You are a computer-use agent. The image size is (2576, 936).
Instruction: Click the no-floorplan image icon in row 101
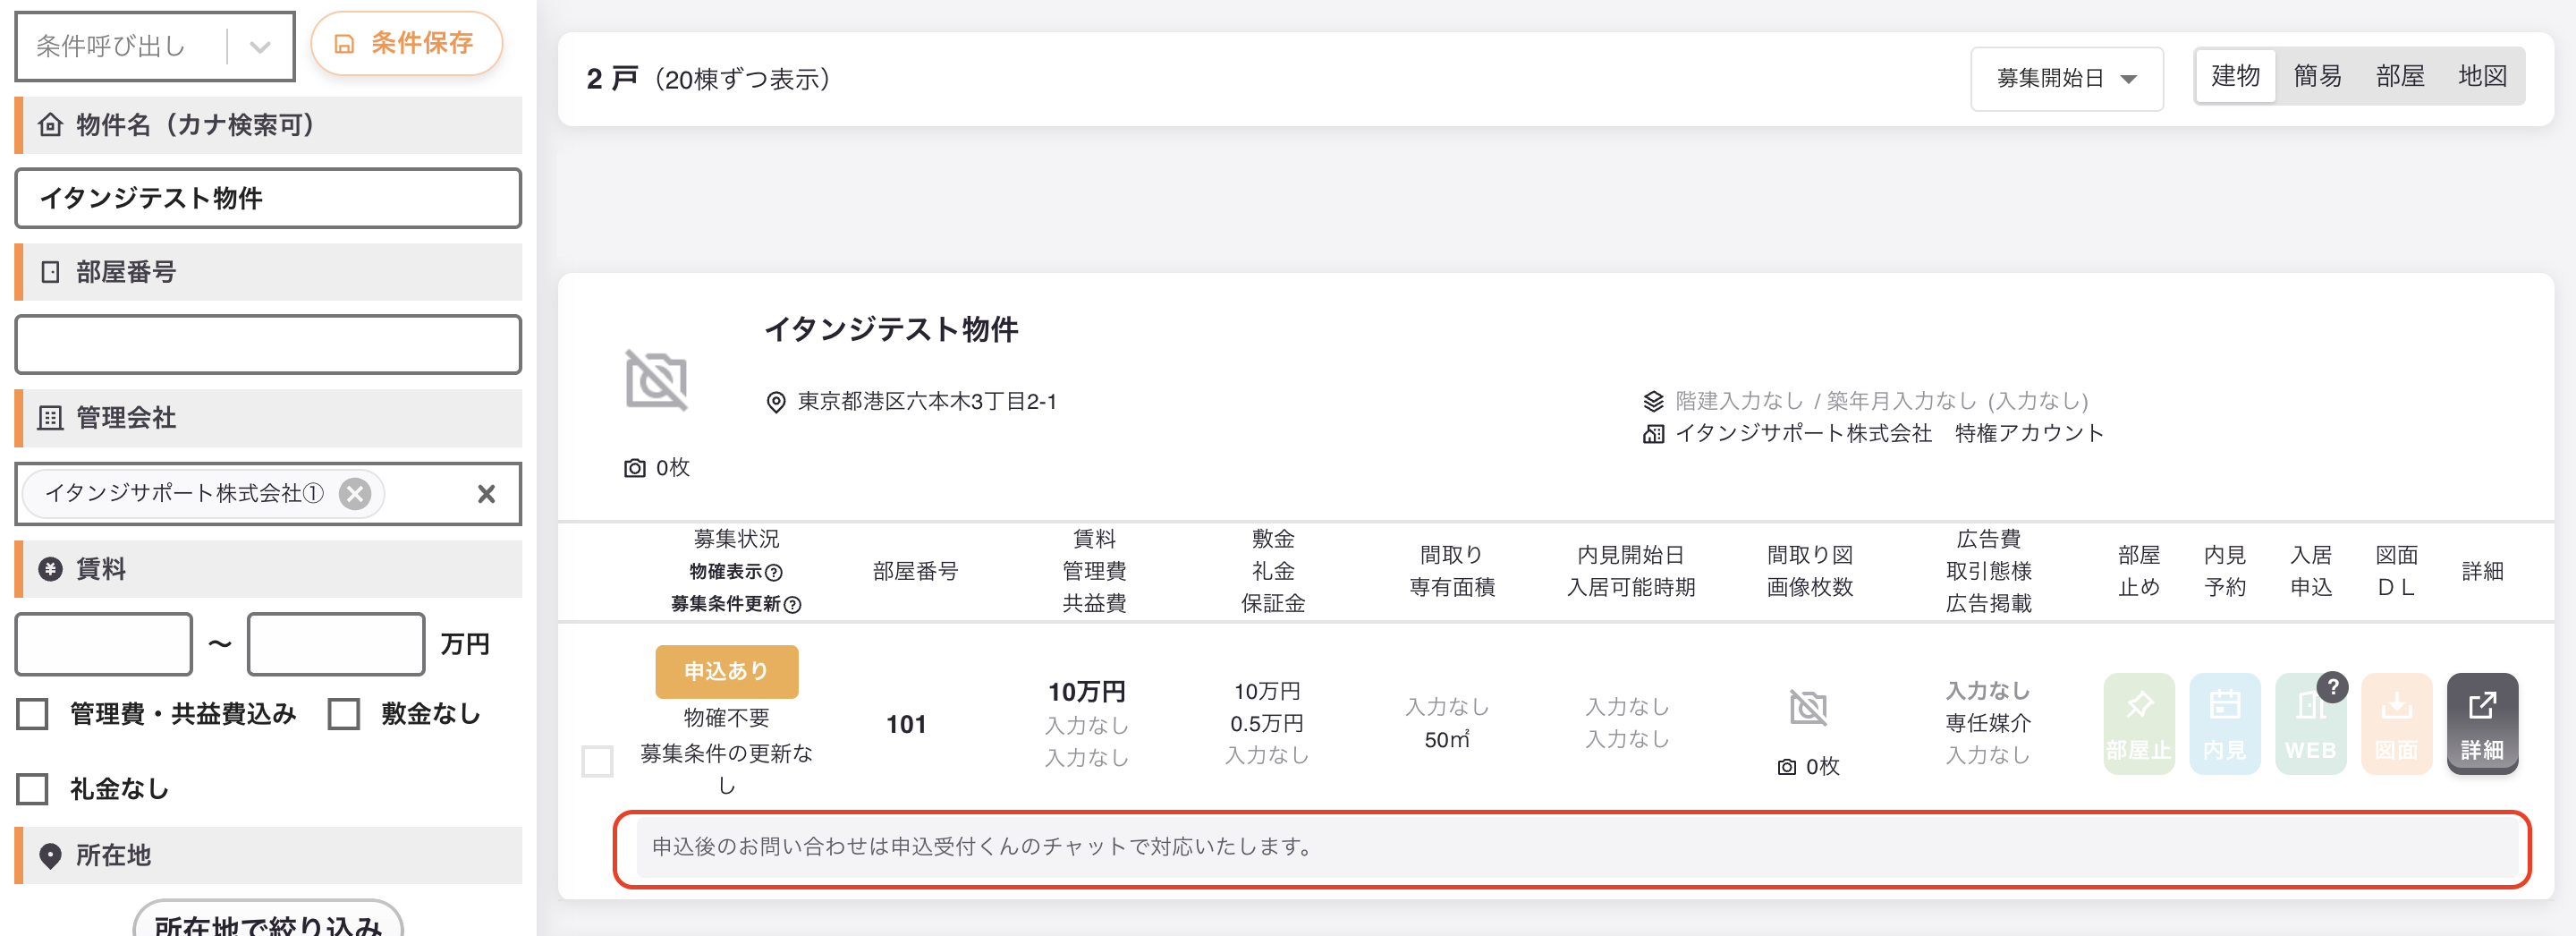point(1808,707)
